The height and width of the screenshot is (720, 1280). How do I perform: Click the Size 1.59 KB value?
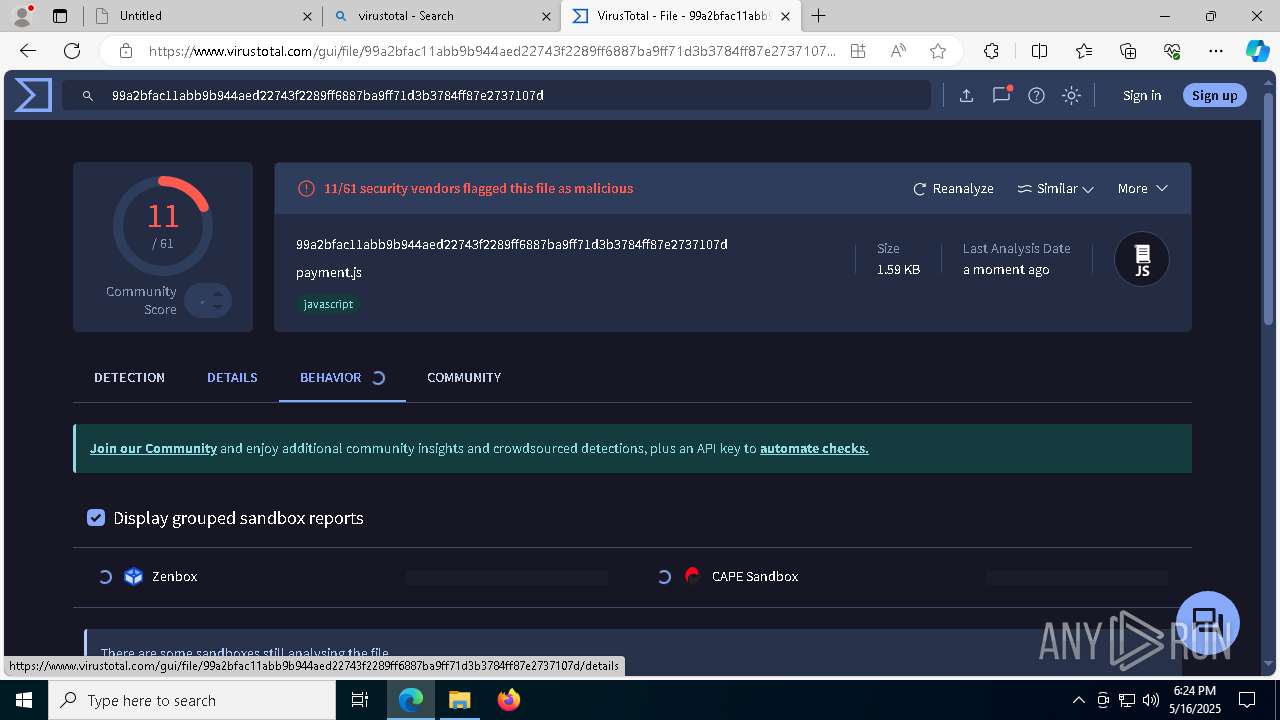pos(898,270)
